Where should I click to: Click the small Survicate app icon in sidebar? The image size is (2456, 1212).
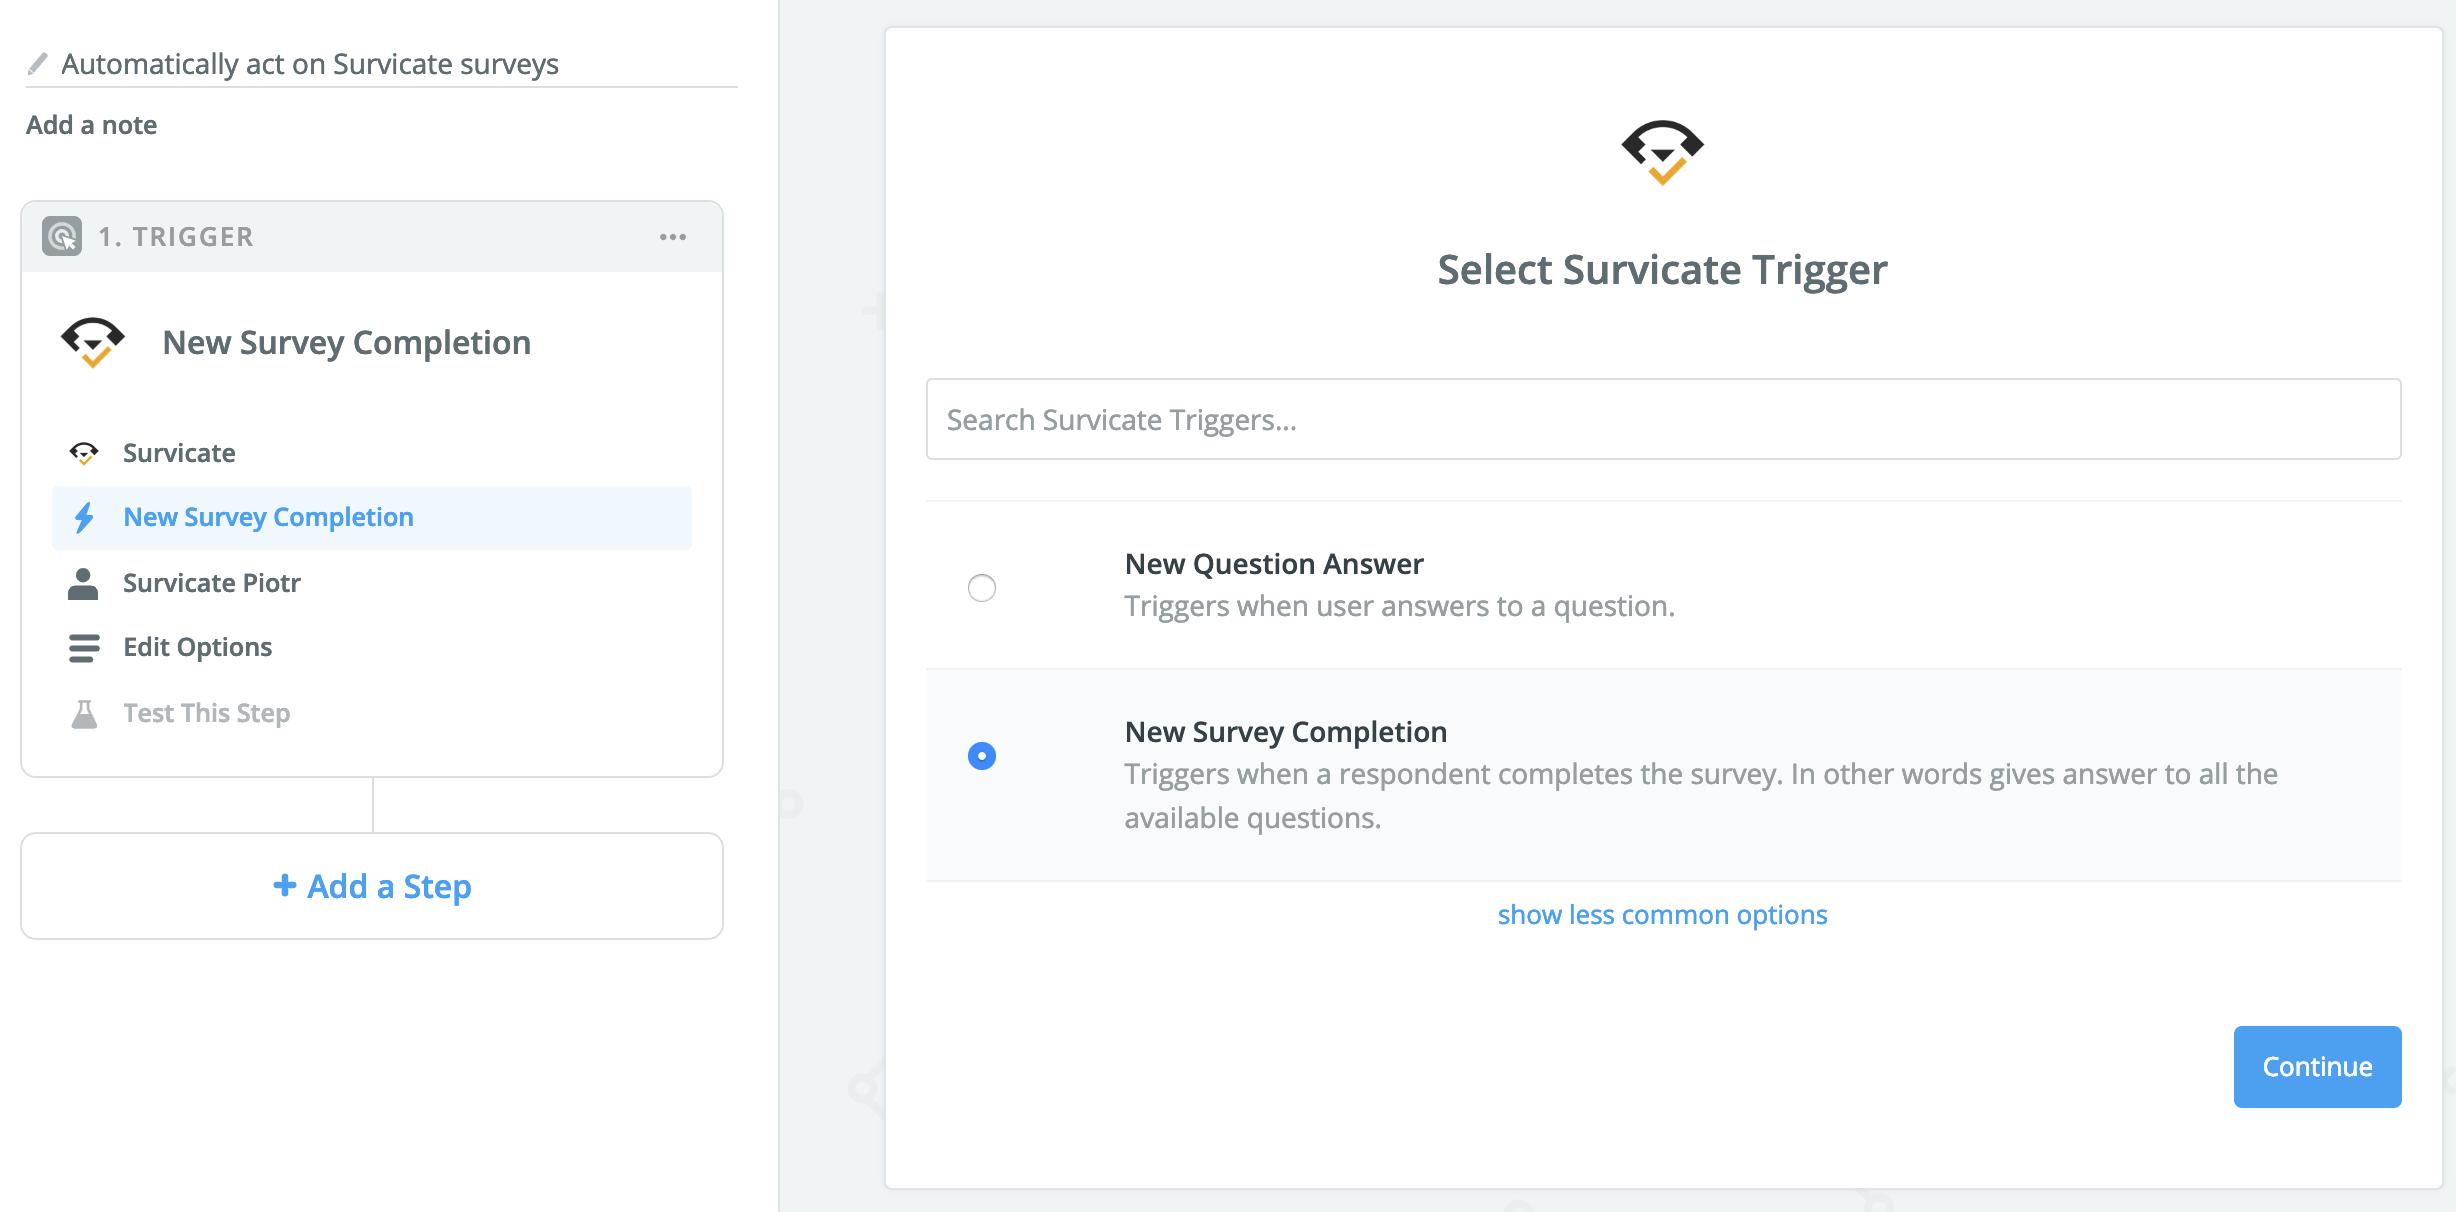[x=84, y=453]
